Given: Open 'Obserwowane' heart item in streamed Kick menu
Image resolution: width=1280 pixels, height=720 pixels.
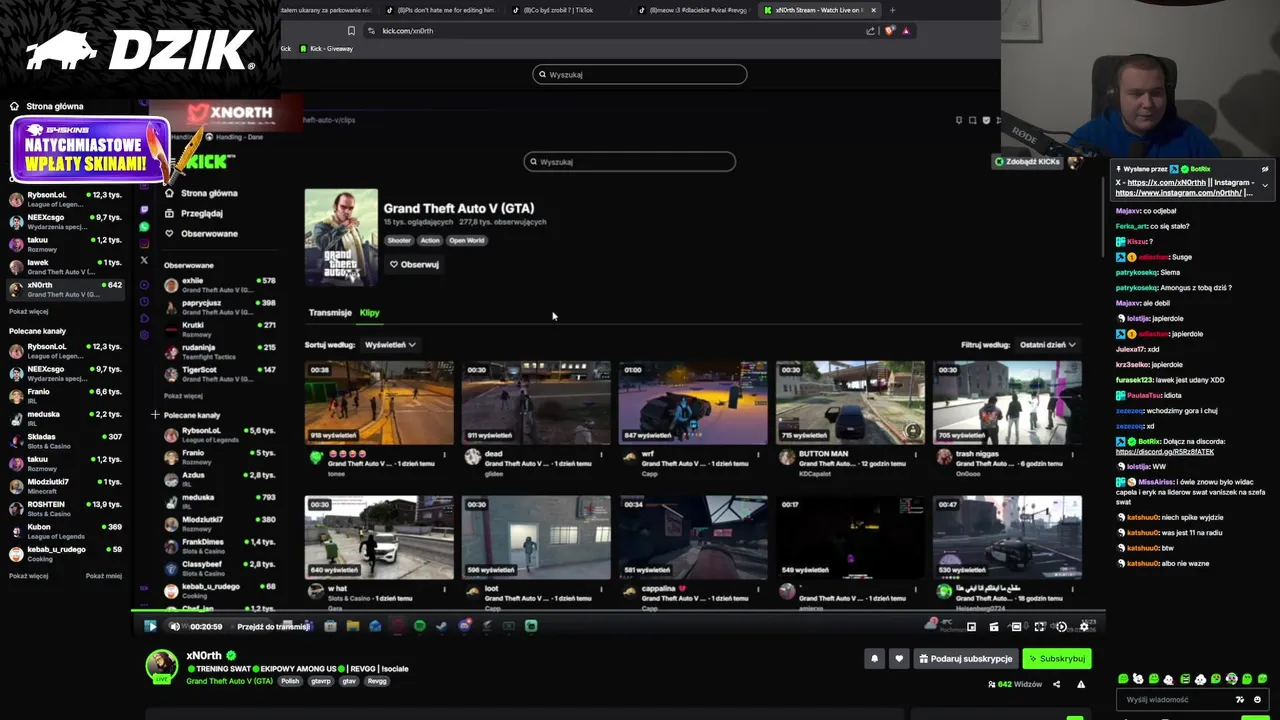Looking at the screenshot, I should tap(201, 233).
